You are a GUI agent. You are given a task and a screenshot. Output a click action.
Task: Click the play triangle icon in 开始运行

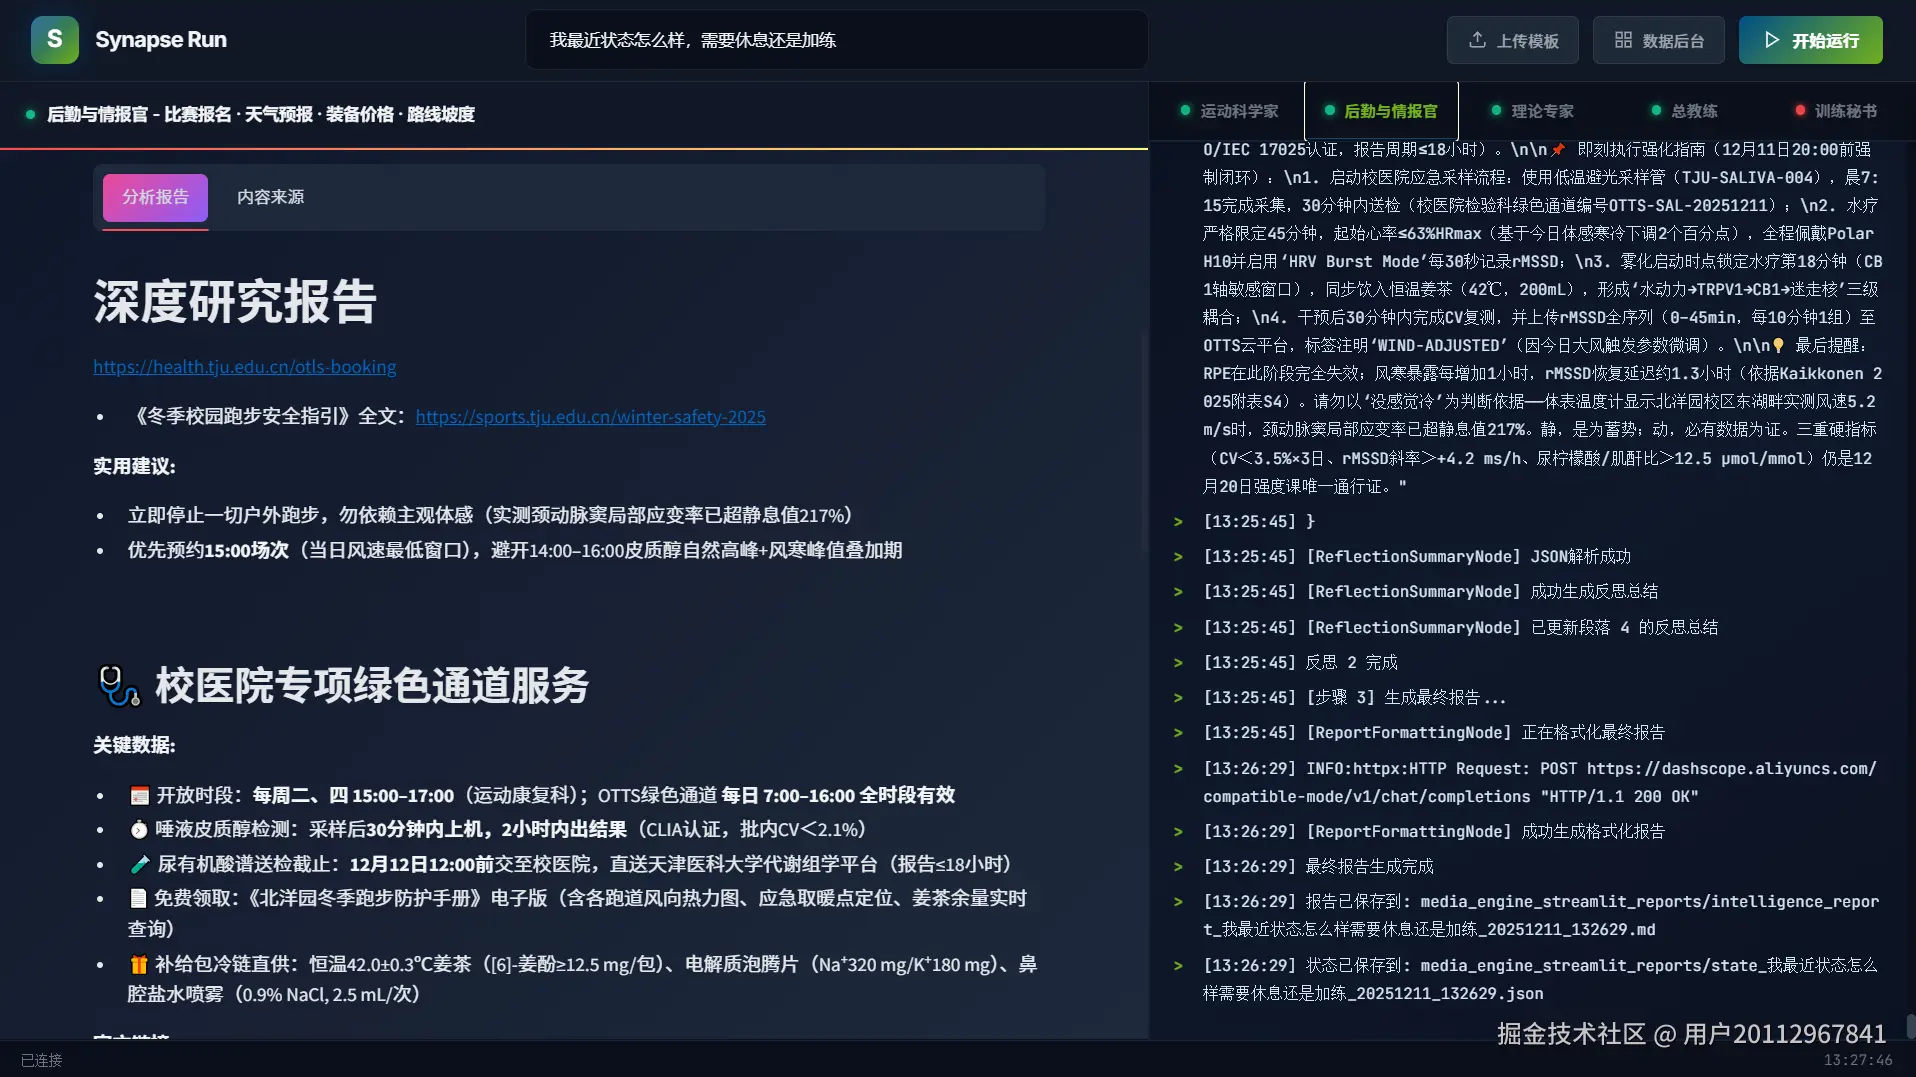[1772, 40]
